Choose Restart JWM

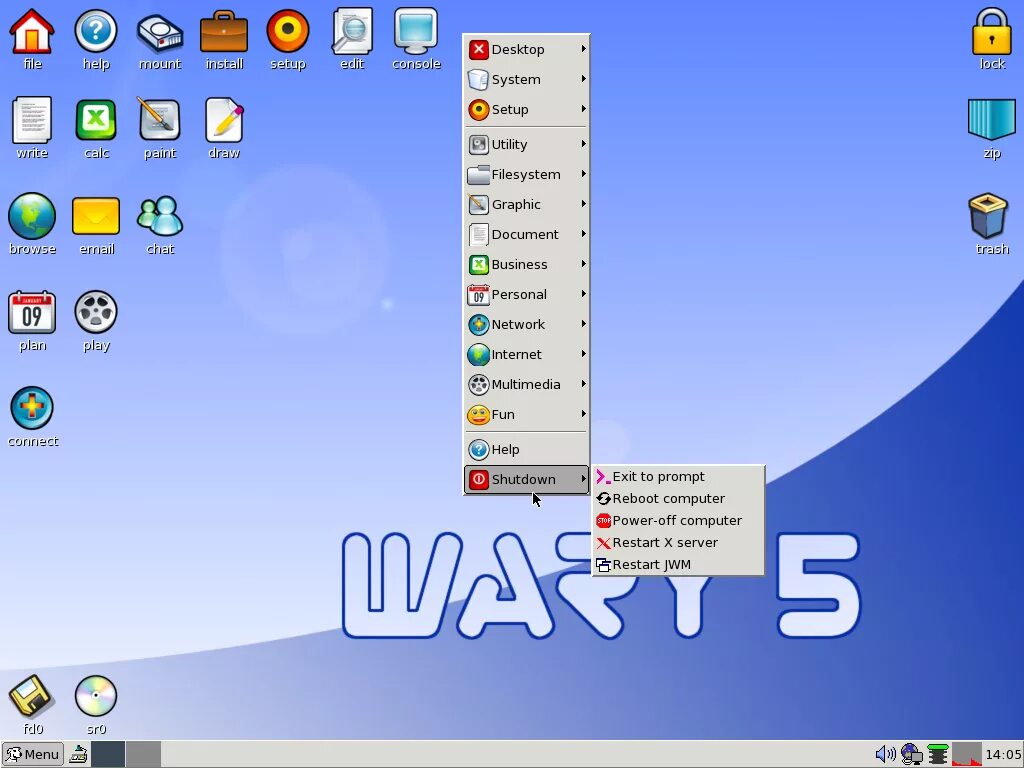678,565
